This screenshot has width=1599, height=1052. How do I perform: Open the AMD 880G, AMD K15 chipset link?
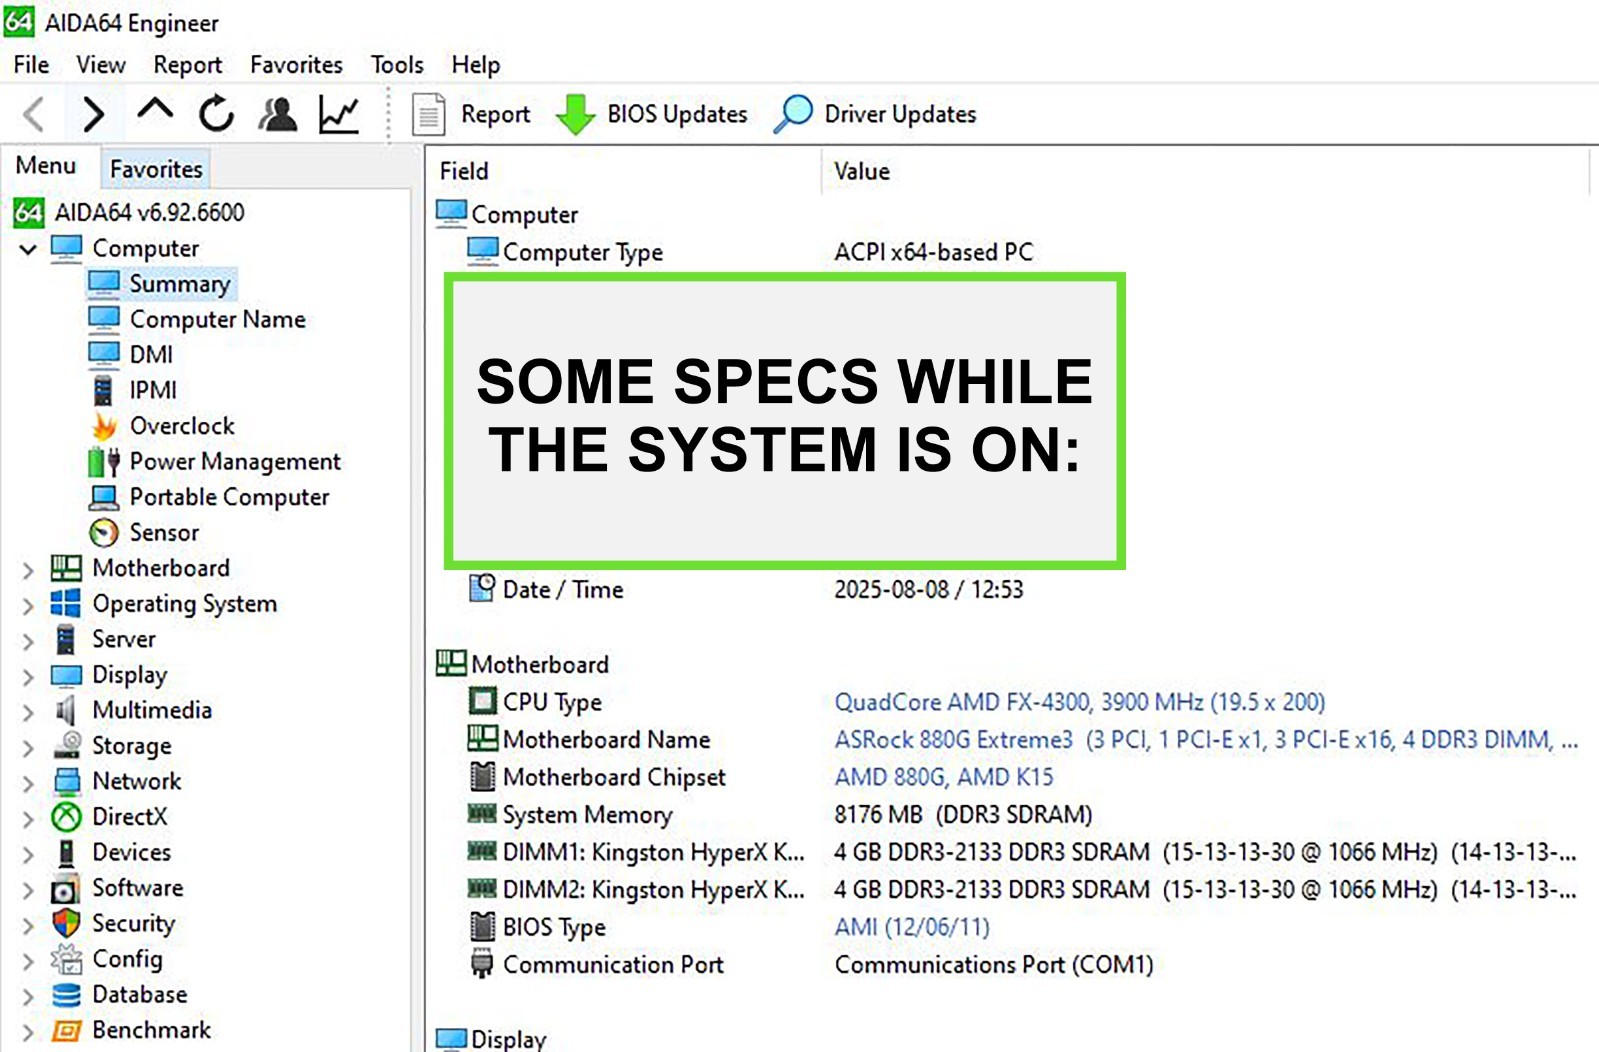tap(944, 777)
